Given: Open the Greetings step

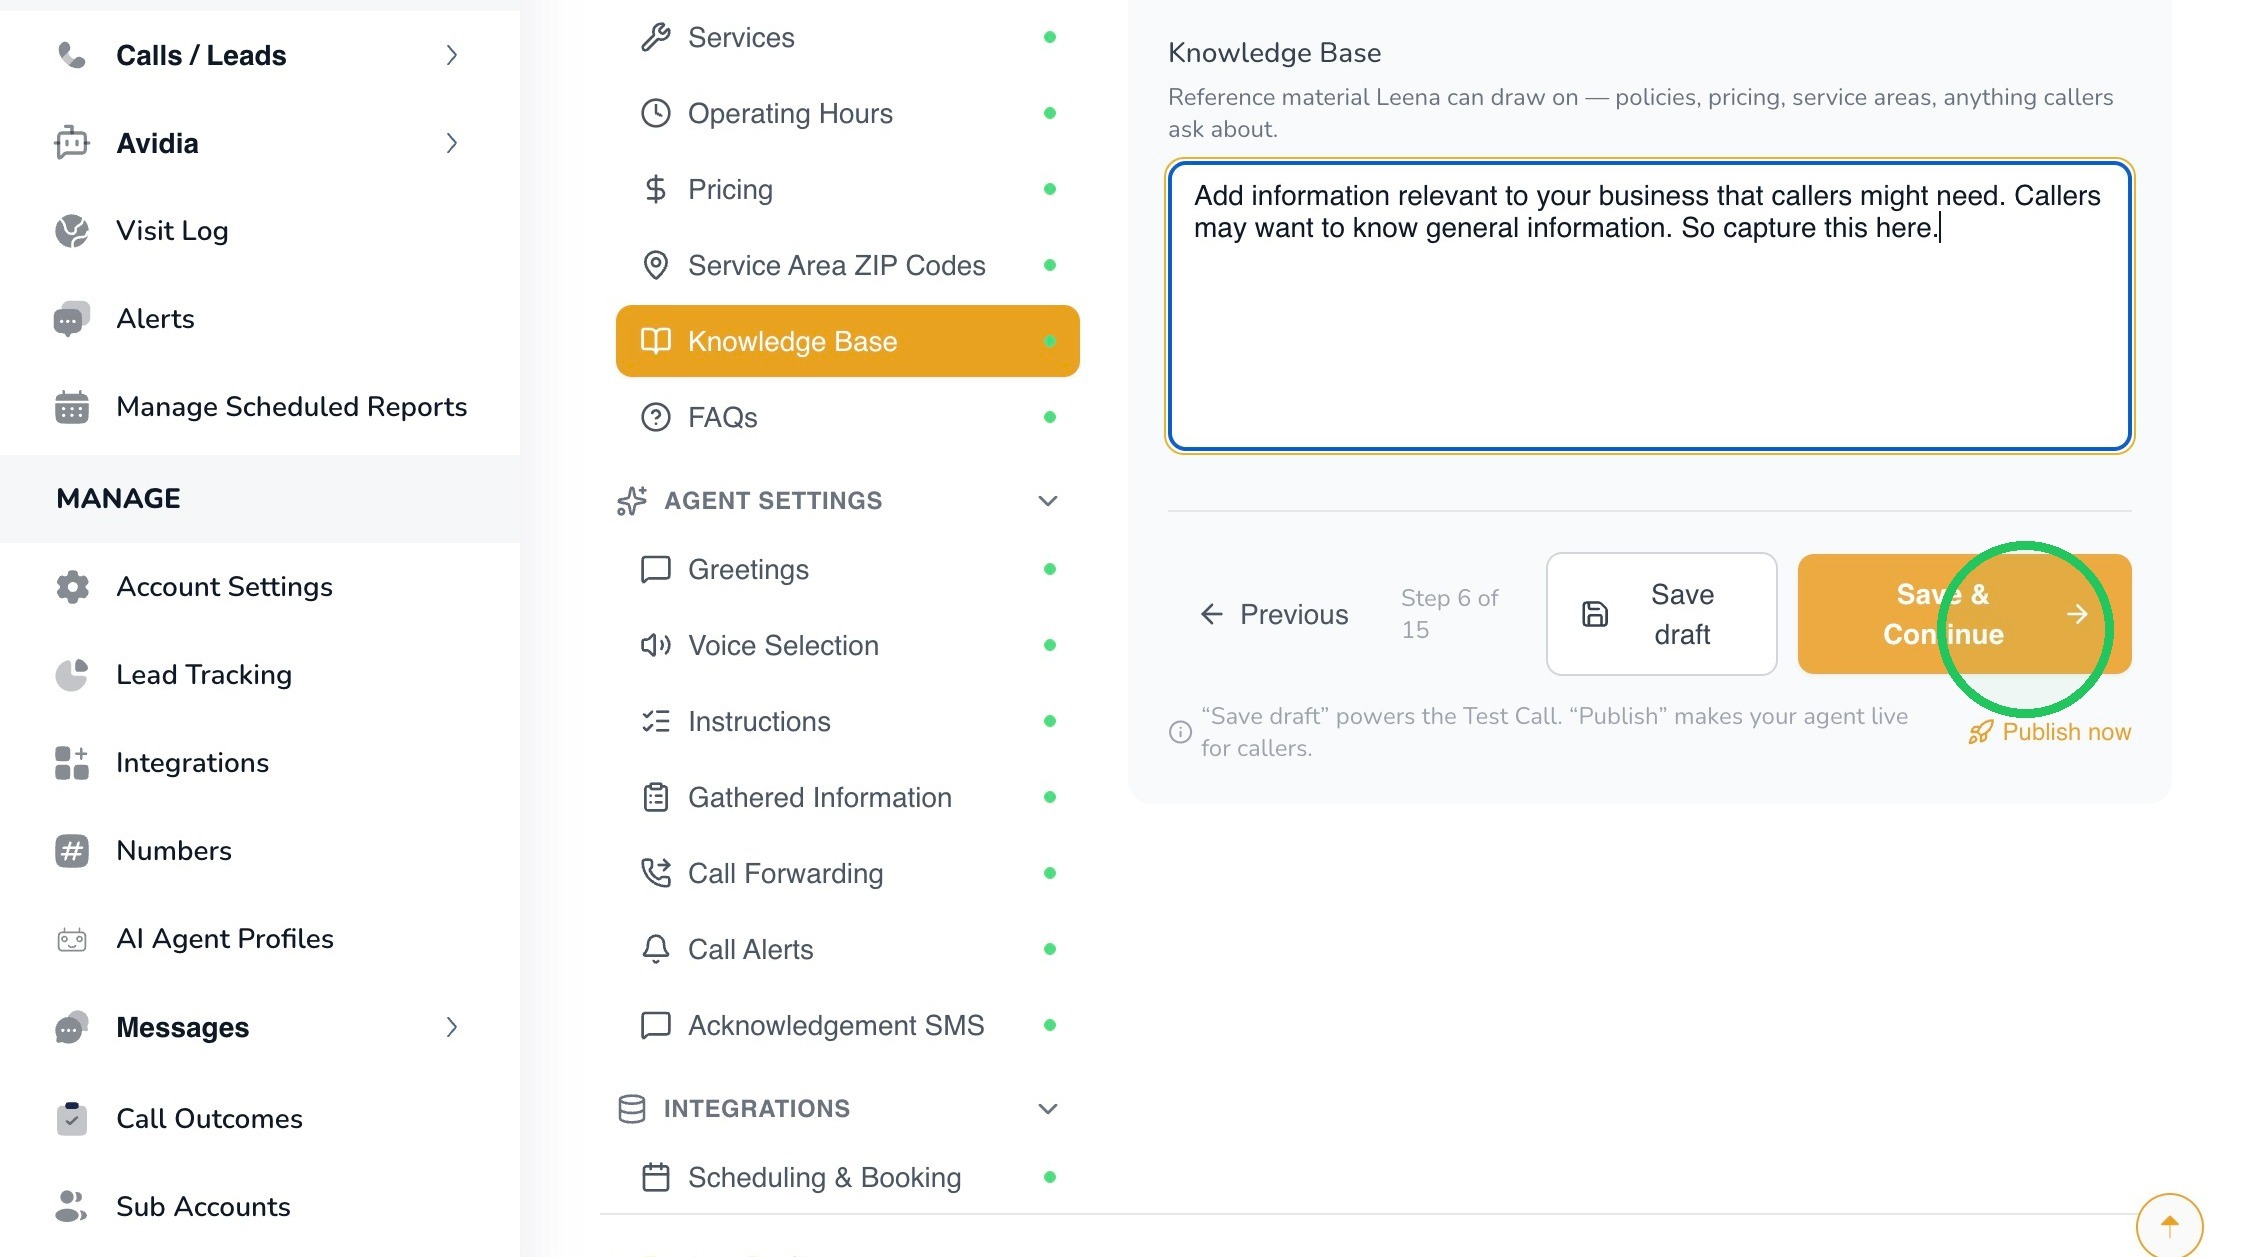Looking at the screenshot, I should pyautogui.click(x=847, y=569).
